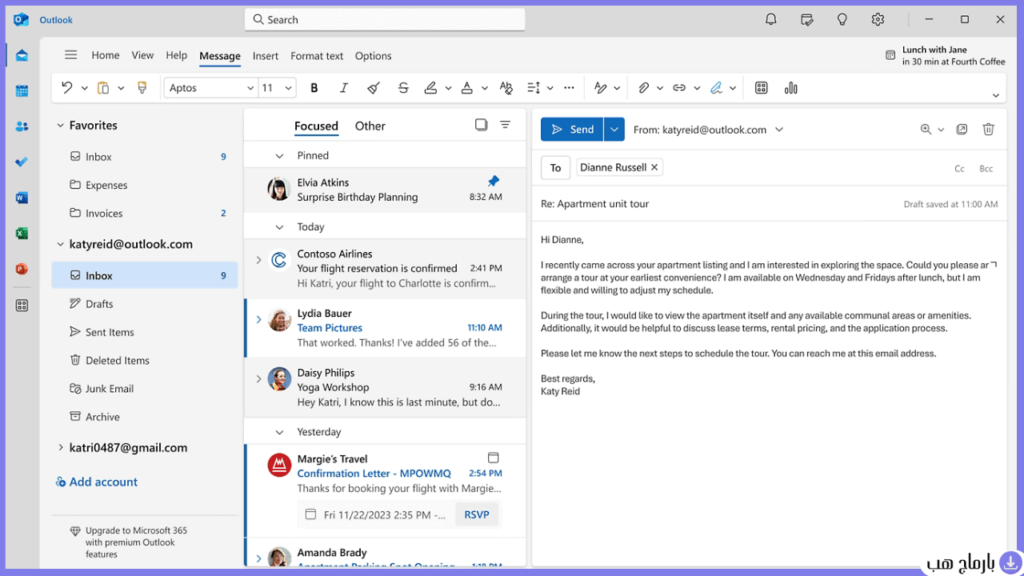This screenshot has height=576, width=1024.
Task: Toggle Bold formatting
Action: click(314, 88)
